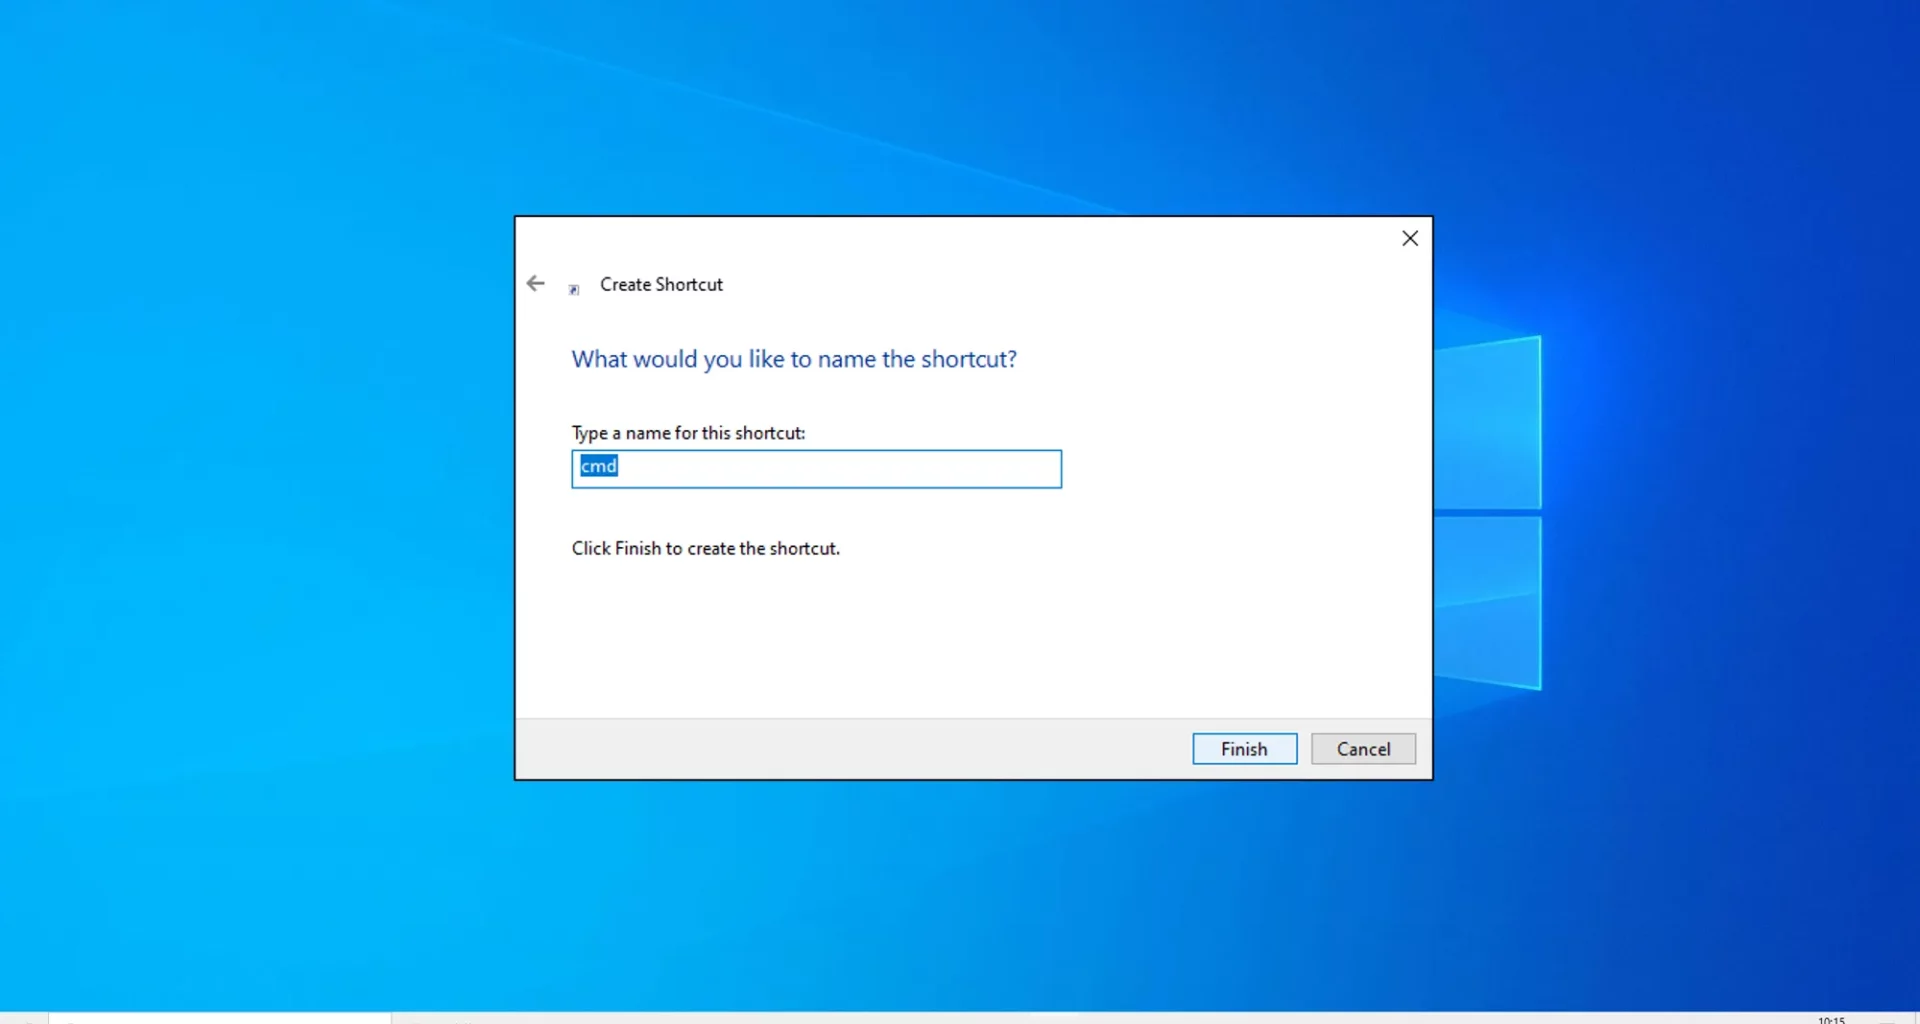This screenshot has height=1024, width=1920.
Task: Click the shortcut name input field
Action: 816,469
